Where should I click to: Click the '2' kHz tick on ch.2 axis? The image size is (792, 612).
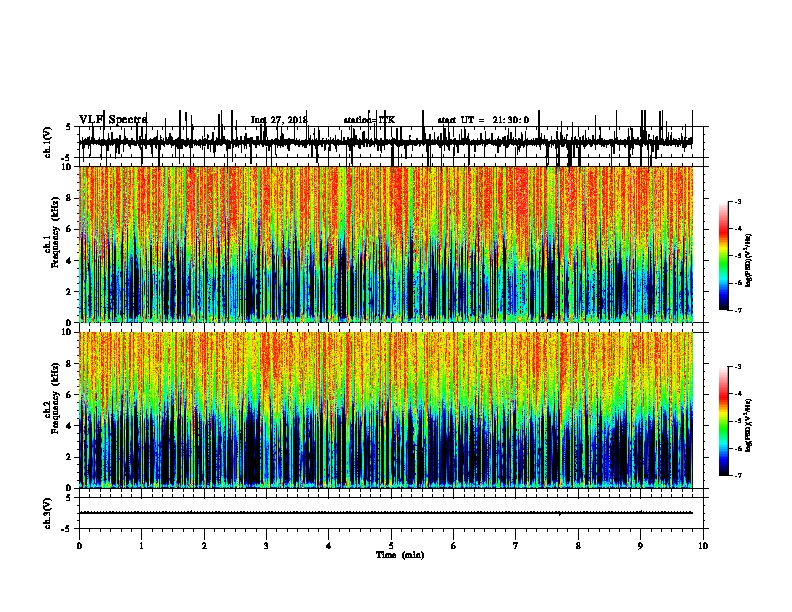[70, 457]
